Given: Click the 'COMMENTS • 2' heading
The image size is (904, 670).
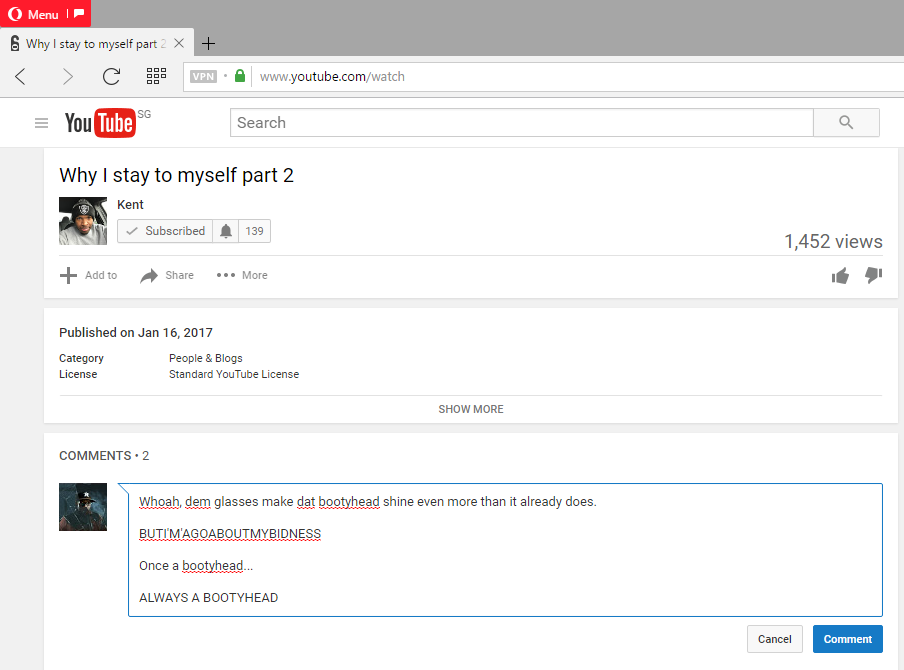Looking at the screenshot, I should (x=104, y=456).
